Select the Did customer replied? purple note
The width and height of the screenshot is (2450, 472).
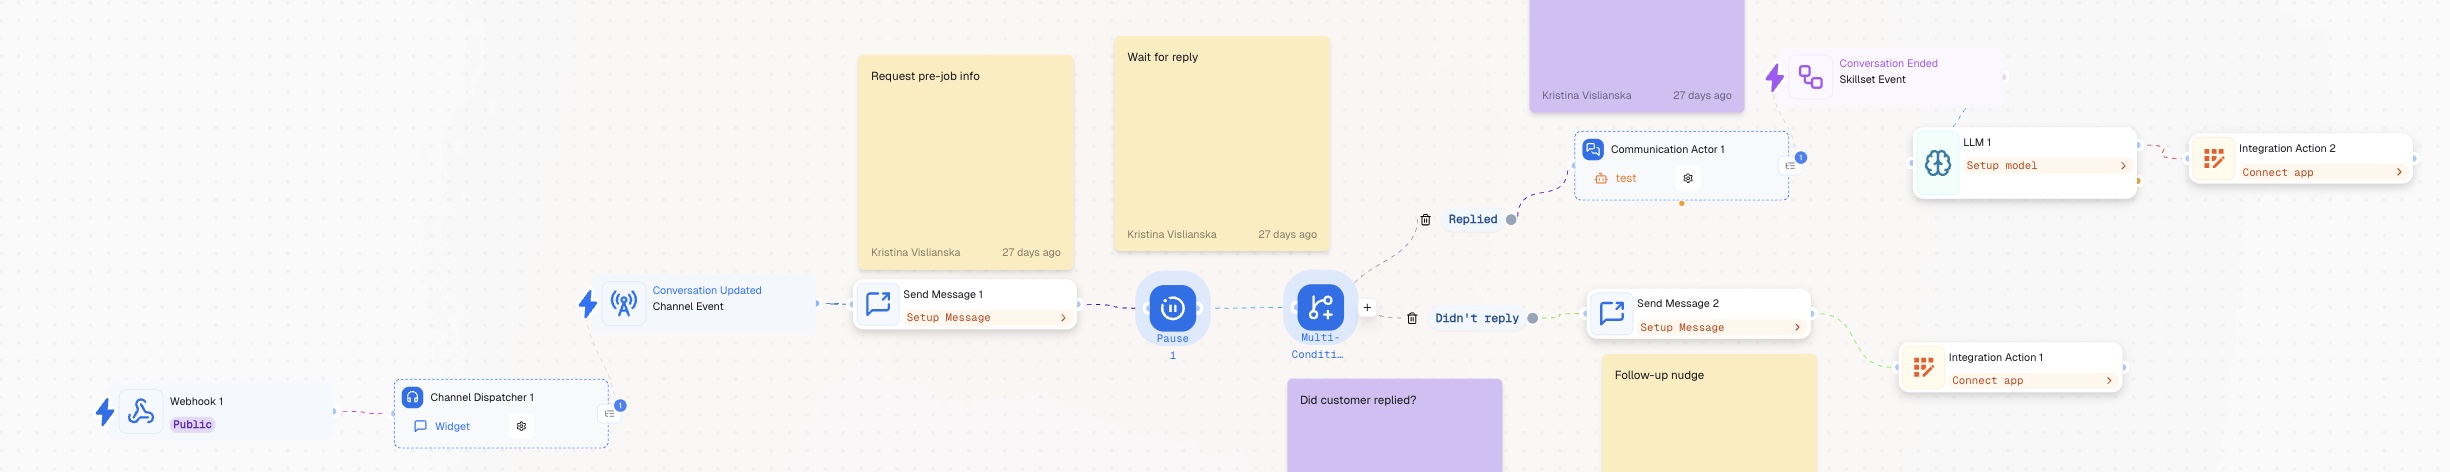point(1394,425)
